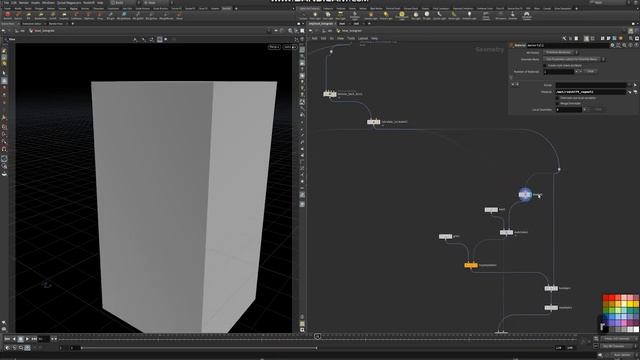
Task: Select the Volume Light shelf tool
Action: click(x=371, y=16)
